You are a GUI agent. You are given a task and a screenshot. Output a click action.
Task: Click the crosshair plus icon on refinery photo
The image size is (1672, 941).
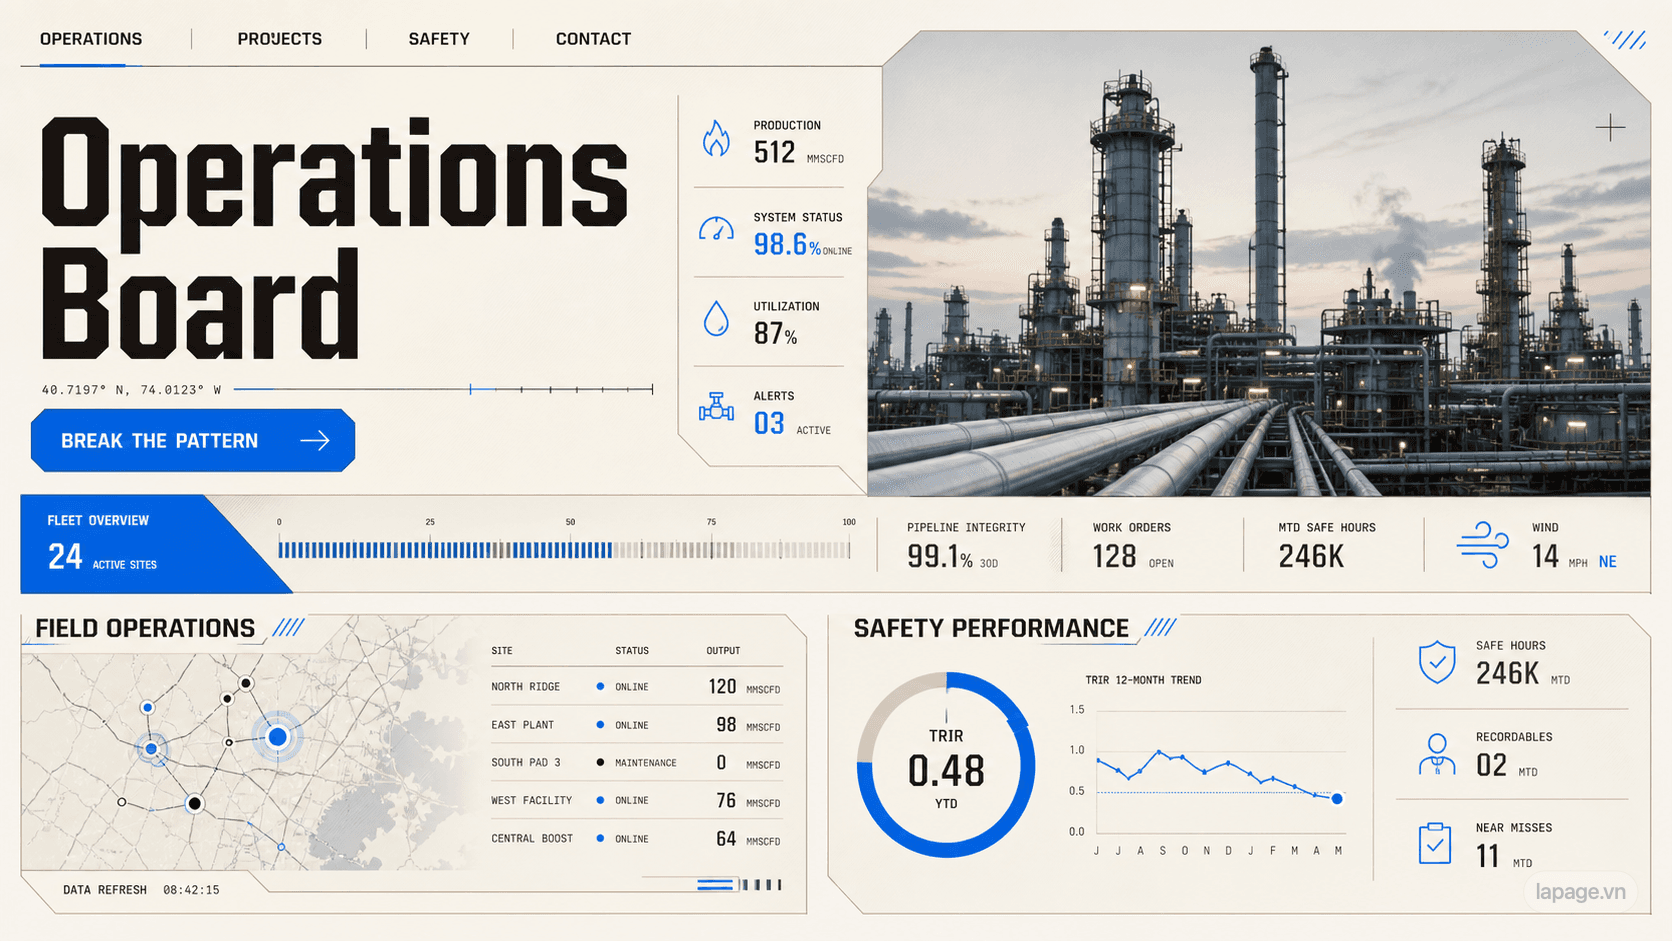click(1610, 127)
